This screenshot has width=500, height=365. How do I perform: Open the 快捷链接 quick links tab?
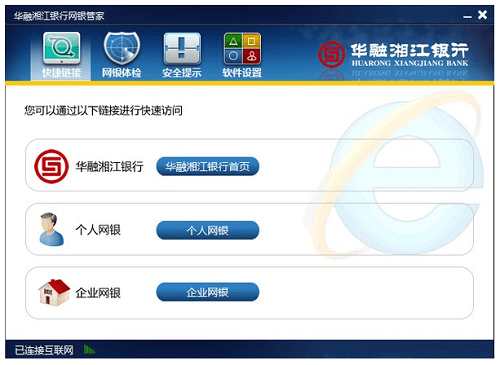tap(61, 55)
